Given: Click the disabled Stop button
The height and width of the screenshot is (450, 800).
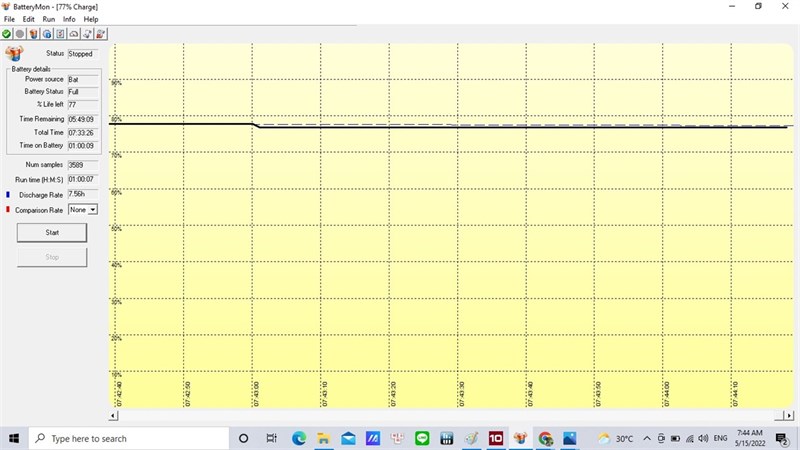Looking at the screenshot, I should (x=52, y=257).
